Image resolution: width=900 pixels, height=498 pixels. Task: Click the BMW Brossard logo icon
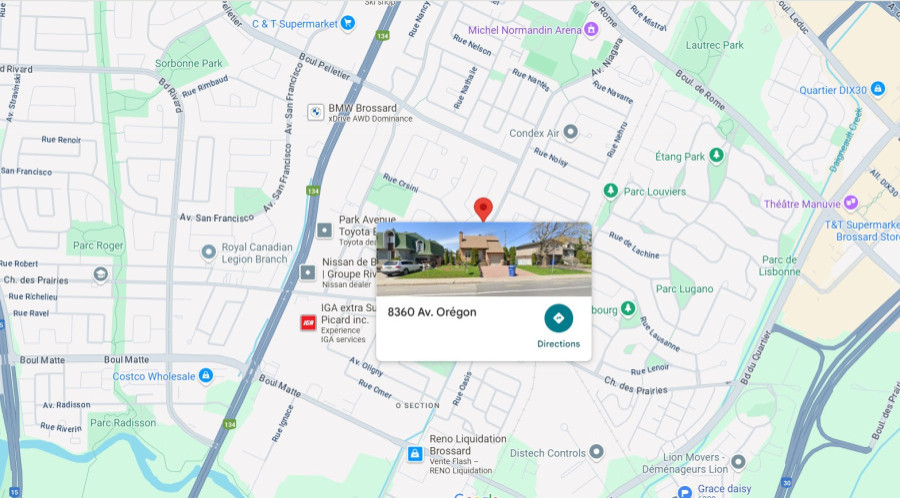click(x=316, y=112)
